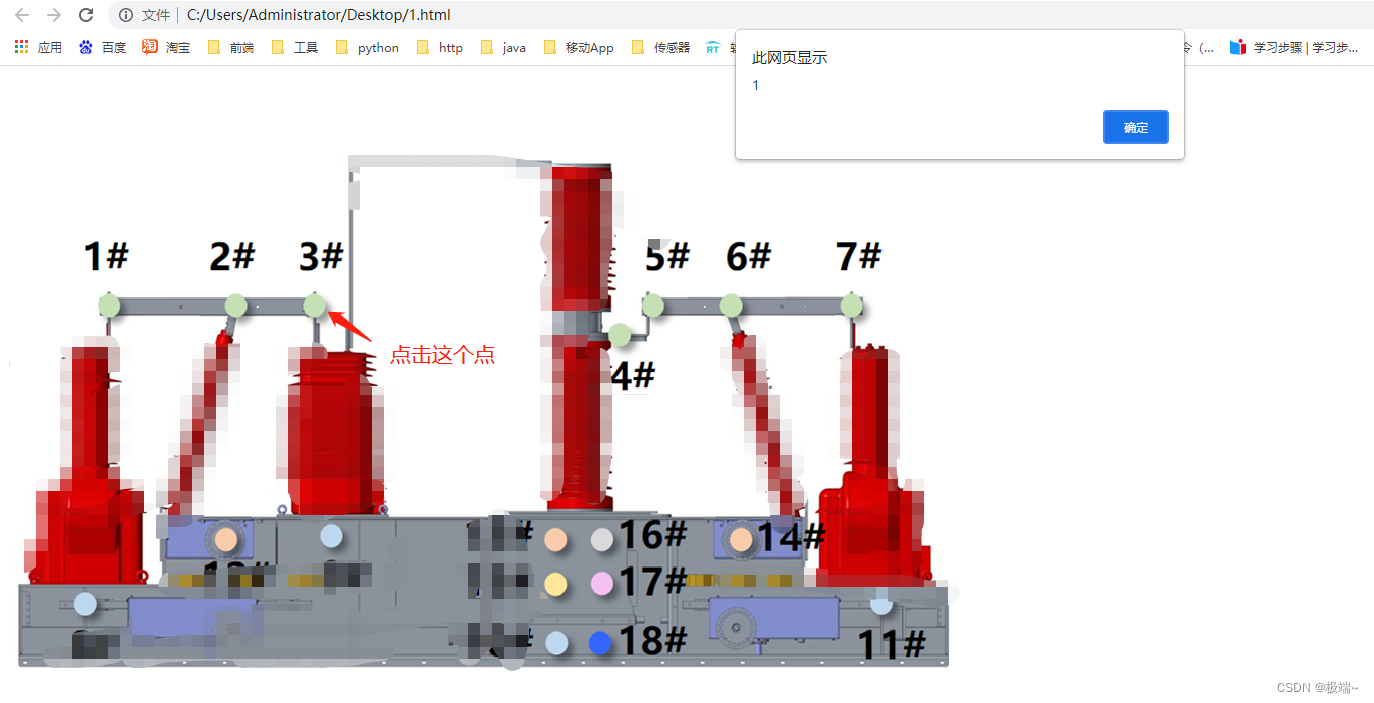Click the page reload icon
This screenshot has height=703, width=1374.
[86, 15]
